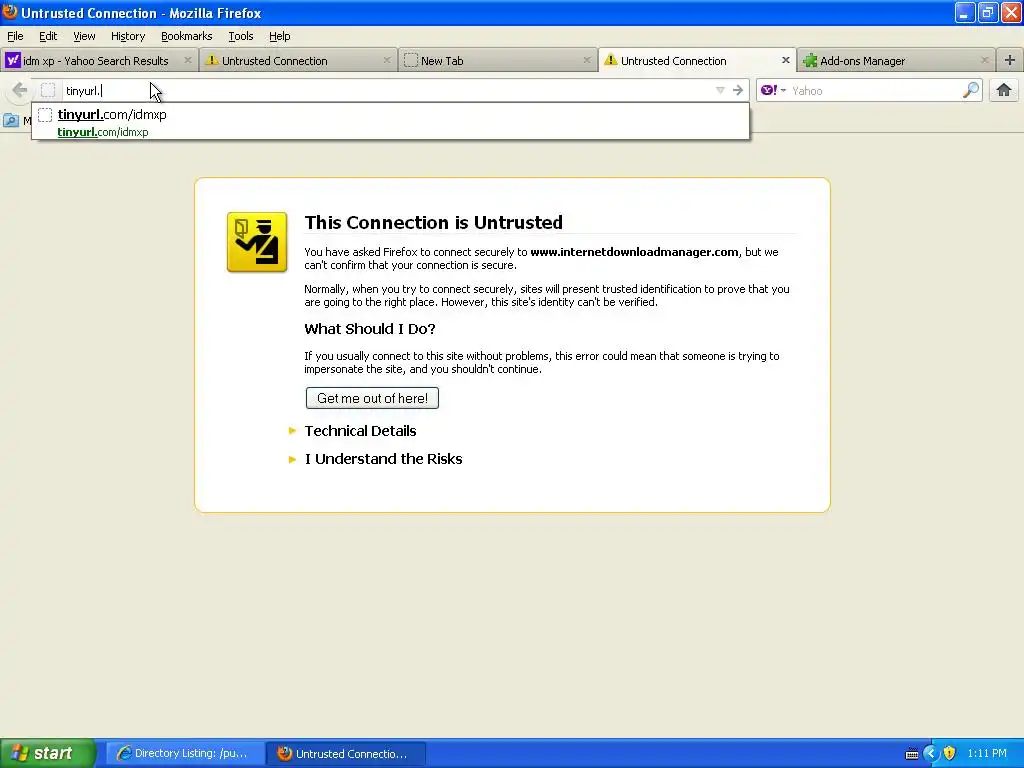The image size is (1024, 768).
Task: Open the Tools menu
Action: (x=240, y=36)
